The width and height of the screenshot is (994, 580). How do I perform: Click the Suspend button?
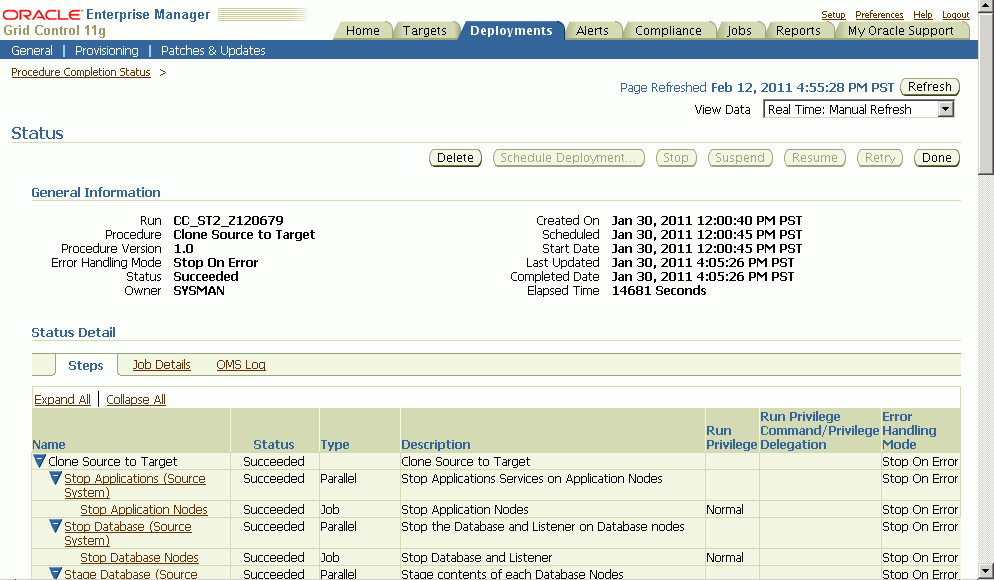tap(740, 158)
